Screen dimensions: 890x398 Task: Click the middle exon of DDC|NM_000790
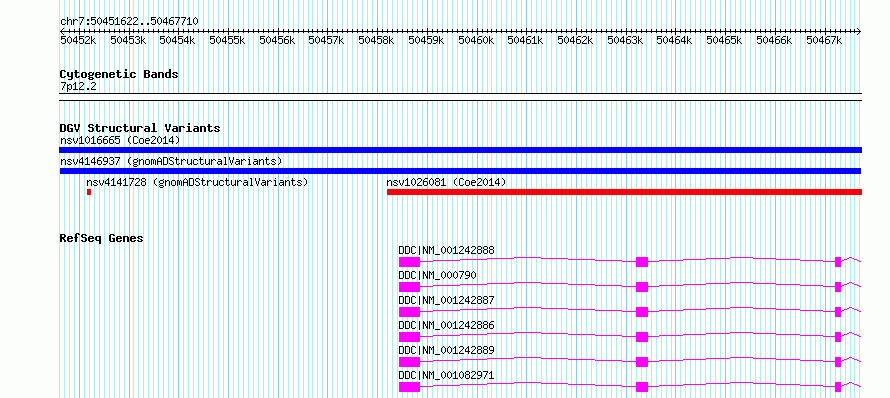pos(642,287)
